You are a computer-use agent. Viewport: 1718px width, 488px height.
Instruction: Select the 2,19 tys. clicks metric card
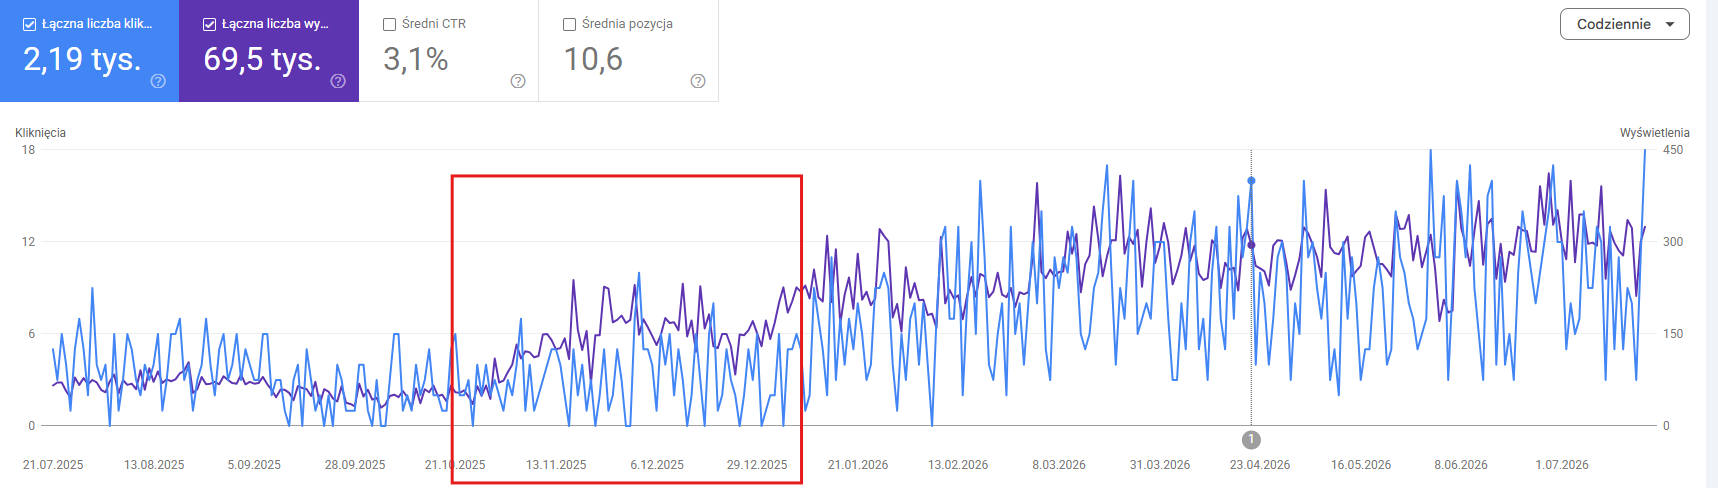[90, 51]
